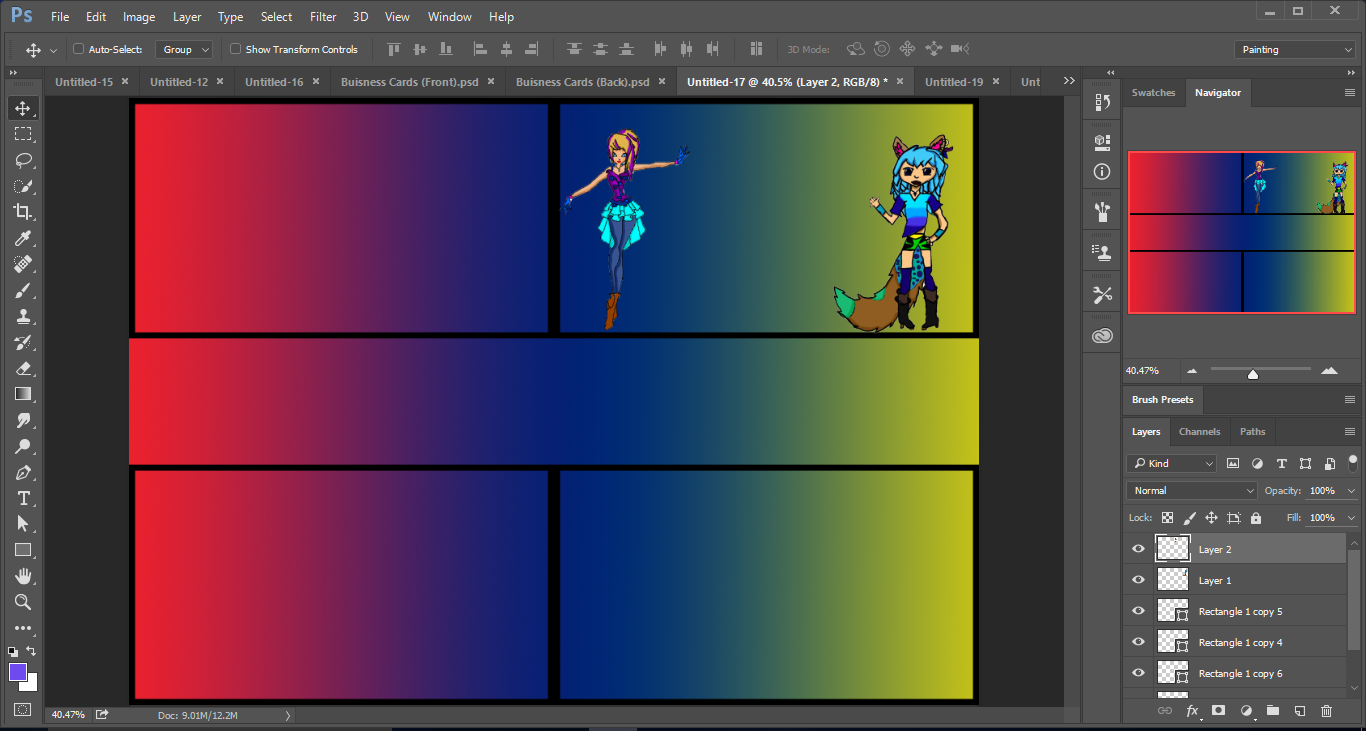Expand hidden document tabs chevron

pyautogui.click(x=1069, y=81)
